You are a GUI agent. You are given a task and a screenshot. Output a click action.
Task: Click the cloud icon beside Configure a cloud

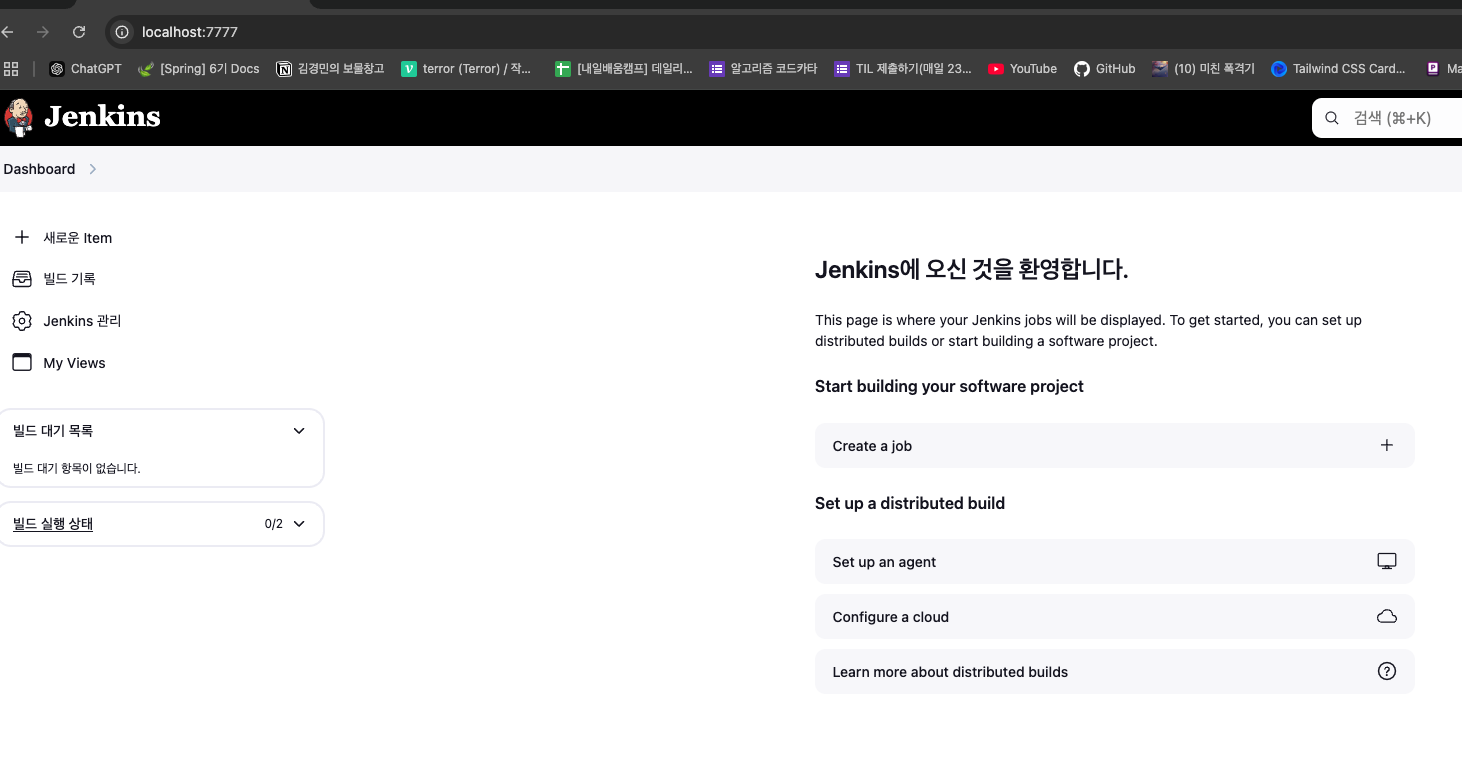1387,616
